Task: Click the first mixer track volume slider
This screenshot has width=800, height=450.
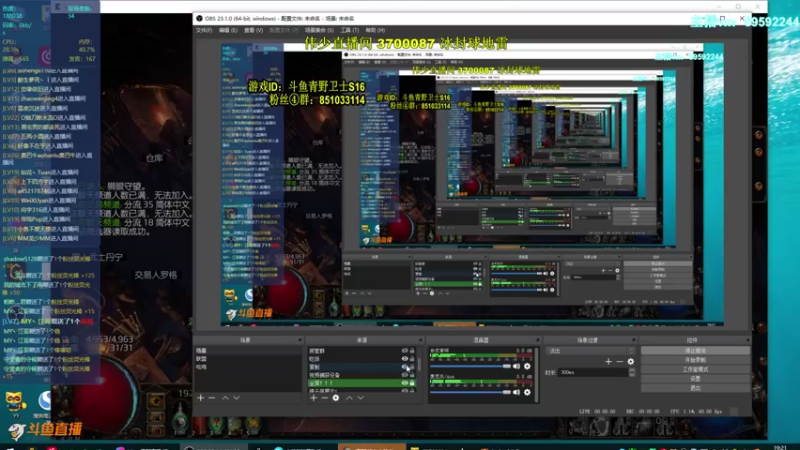Action: (470, 366)
